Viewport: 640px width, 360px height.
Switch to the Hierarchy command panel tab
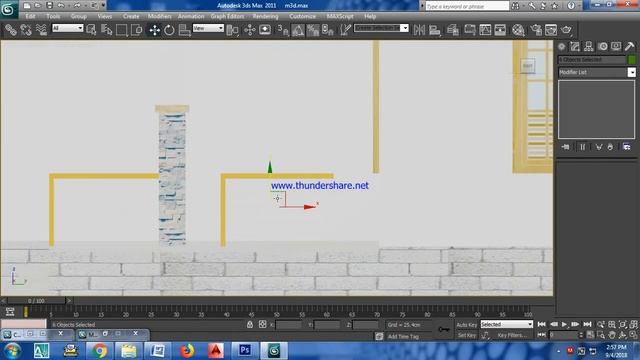coord(589,47)
